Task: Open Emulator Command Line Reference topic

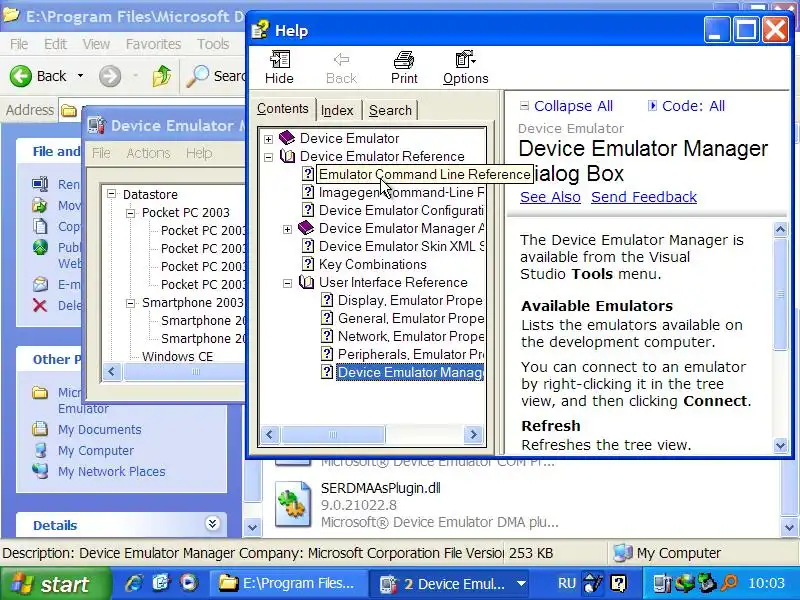Action: (424, 174)
